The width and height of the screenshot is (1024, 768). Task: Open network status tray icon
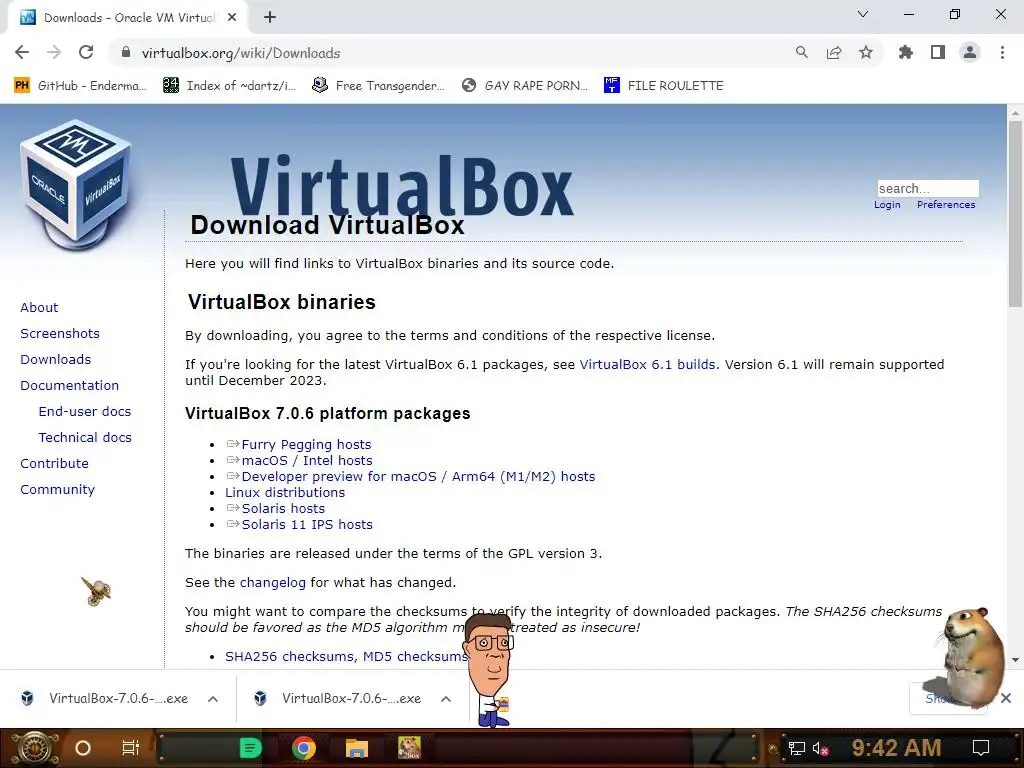tap(796, 748)
